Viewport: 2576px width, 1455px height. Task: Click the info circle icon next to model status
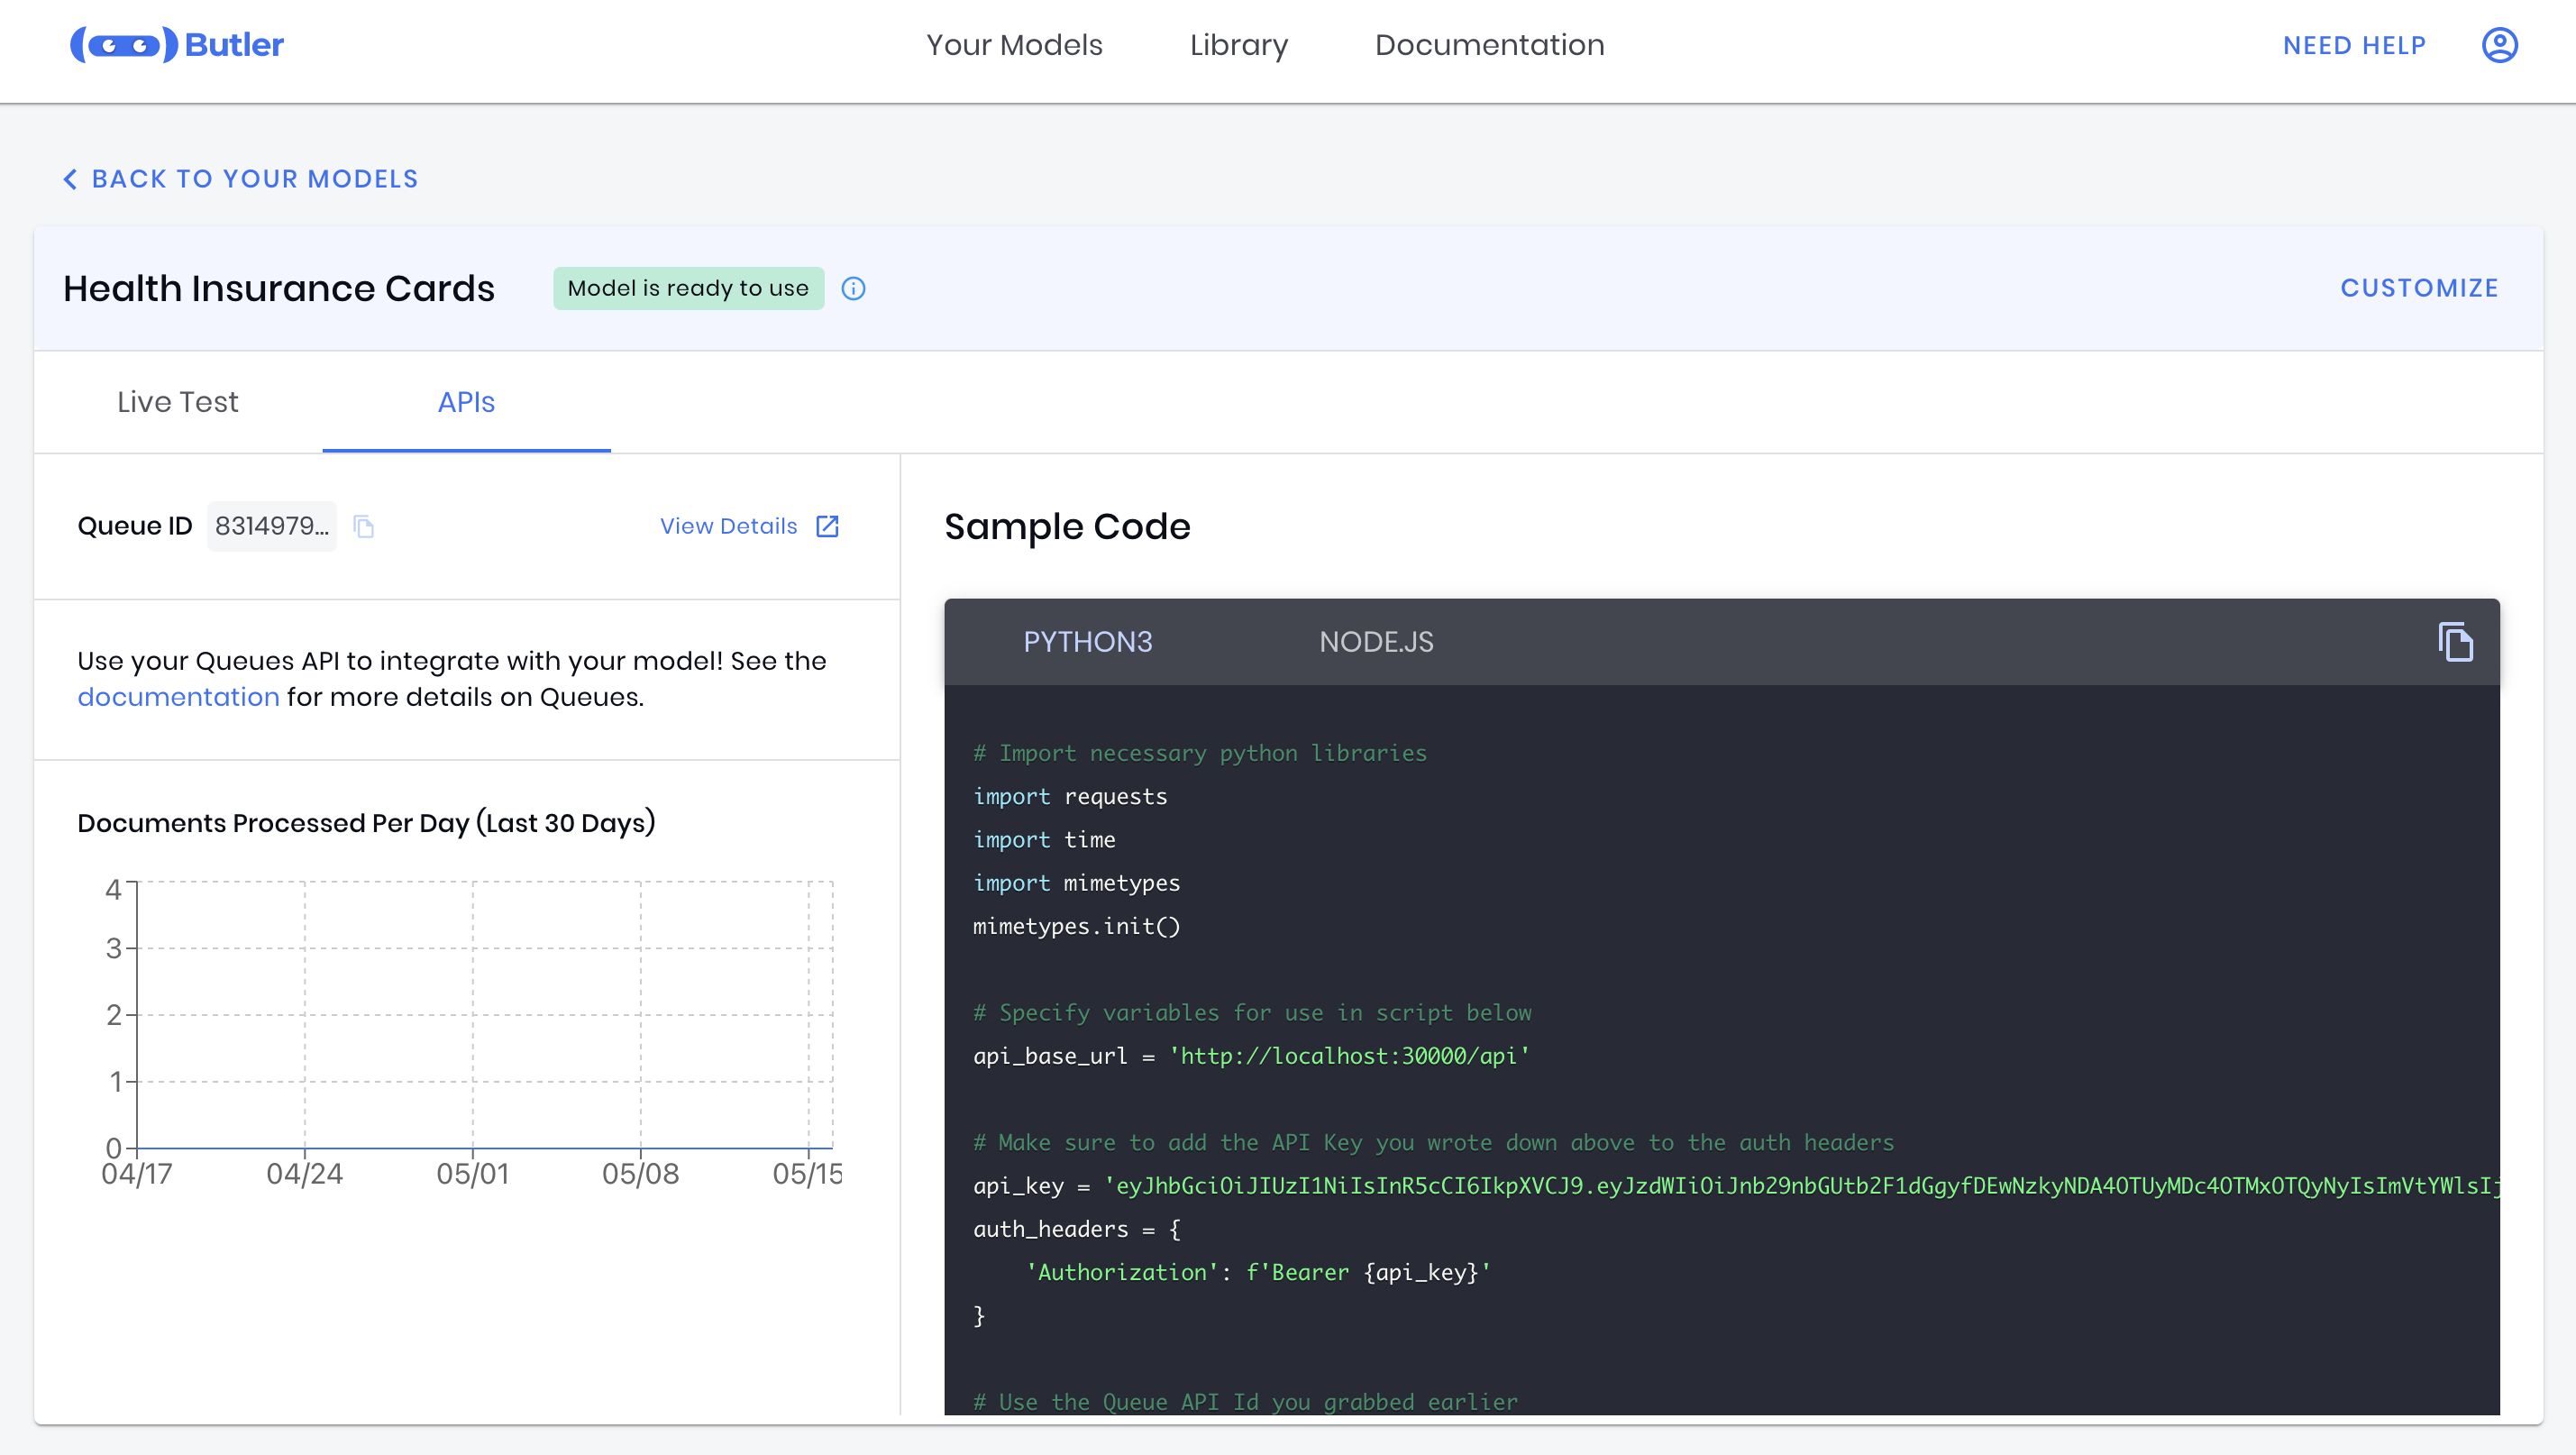(853, 288)
